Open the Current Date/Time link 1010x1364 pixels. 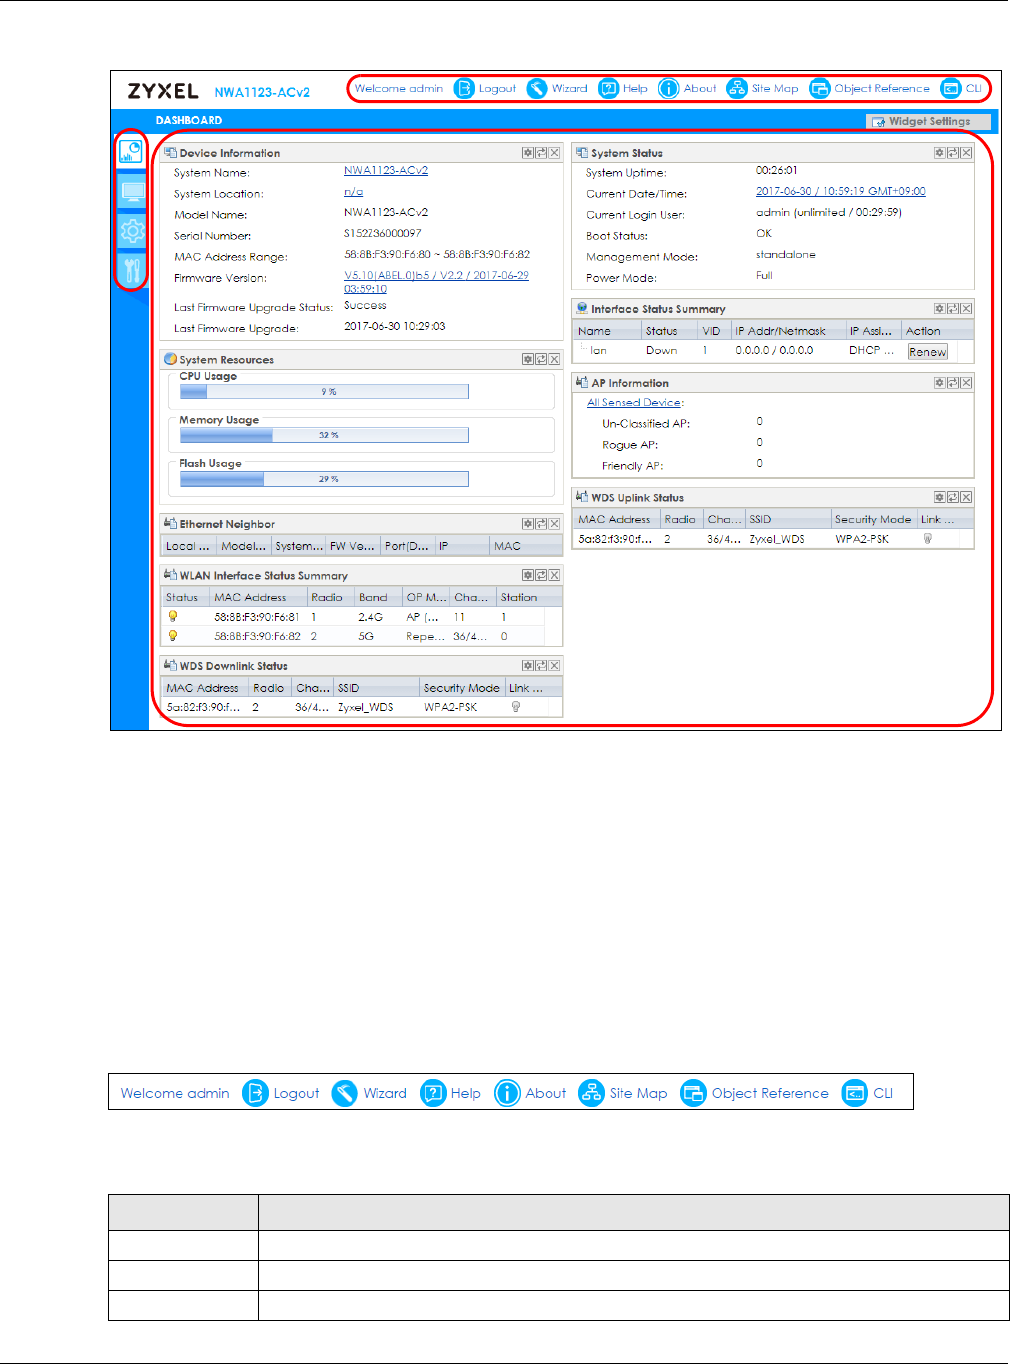coord(840,192)
